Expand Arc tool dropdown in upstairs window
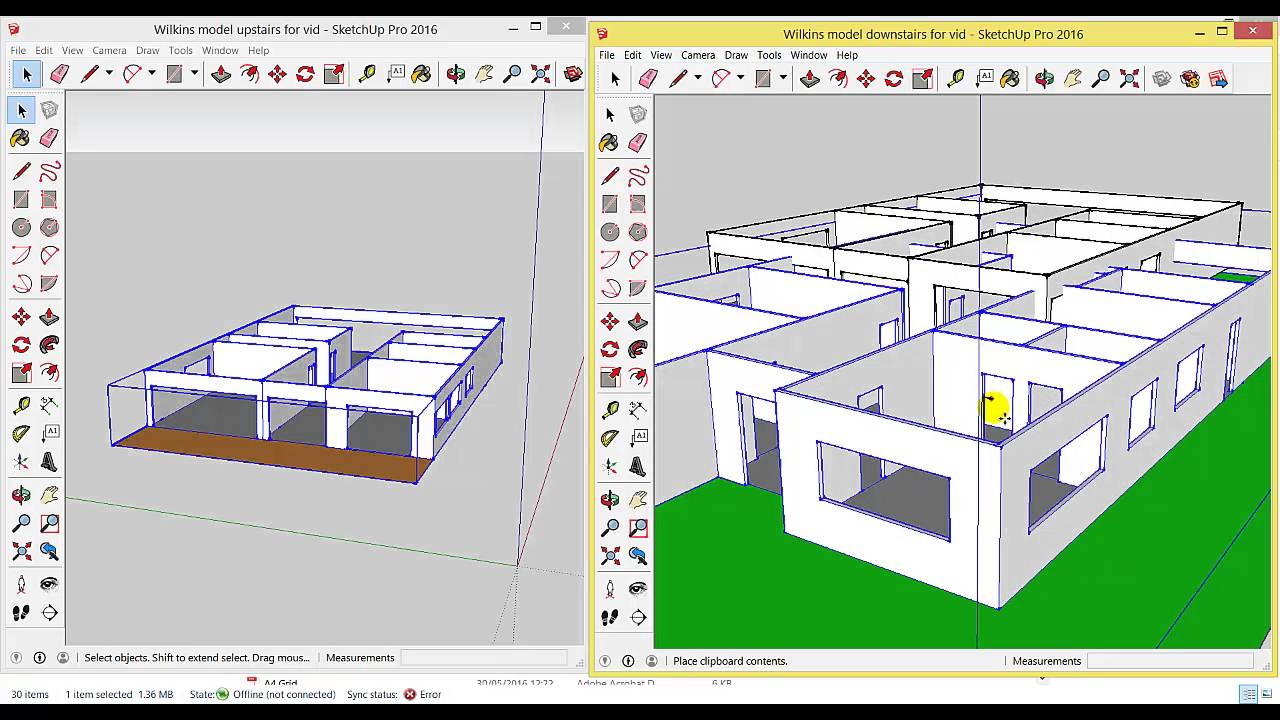Viewport: 1280px width, 720px height. [152, 74]
